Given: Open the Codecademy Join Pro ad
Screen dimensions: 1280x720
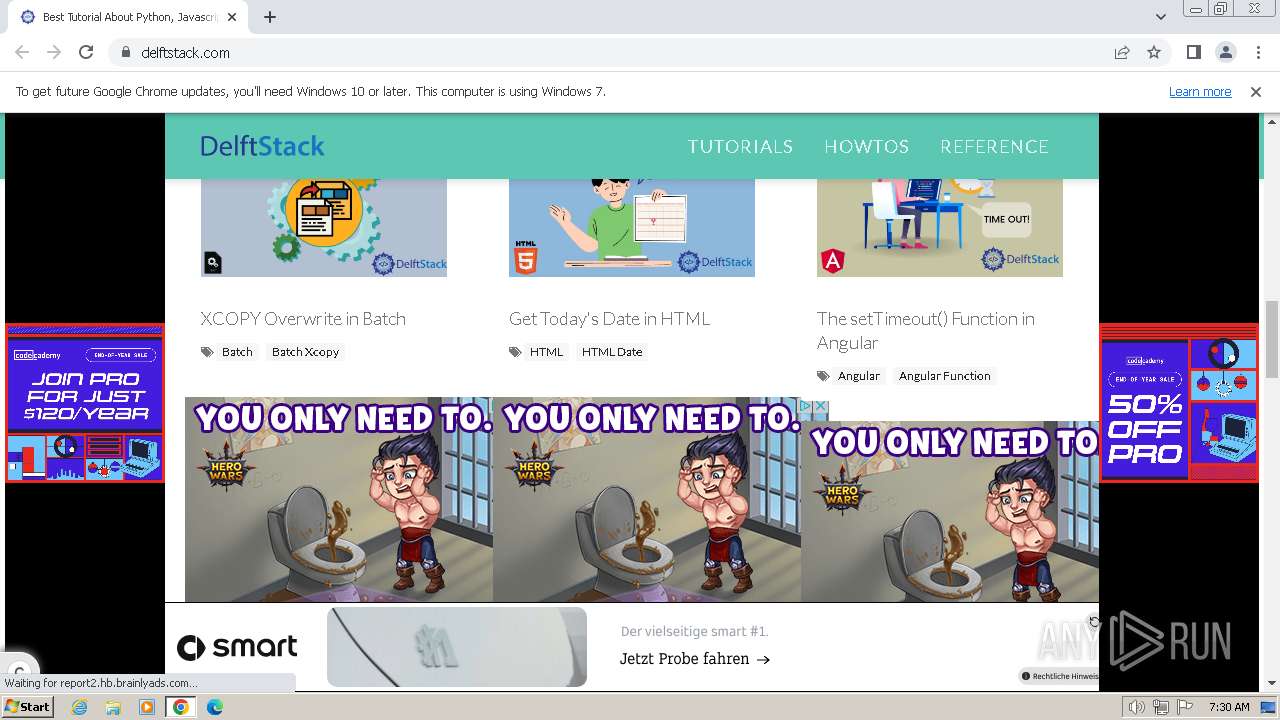Looking at the screenshot, I should (85, 403).
